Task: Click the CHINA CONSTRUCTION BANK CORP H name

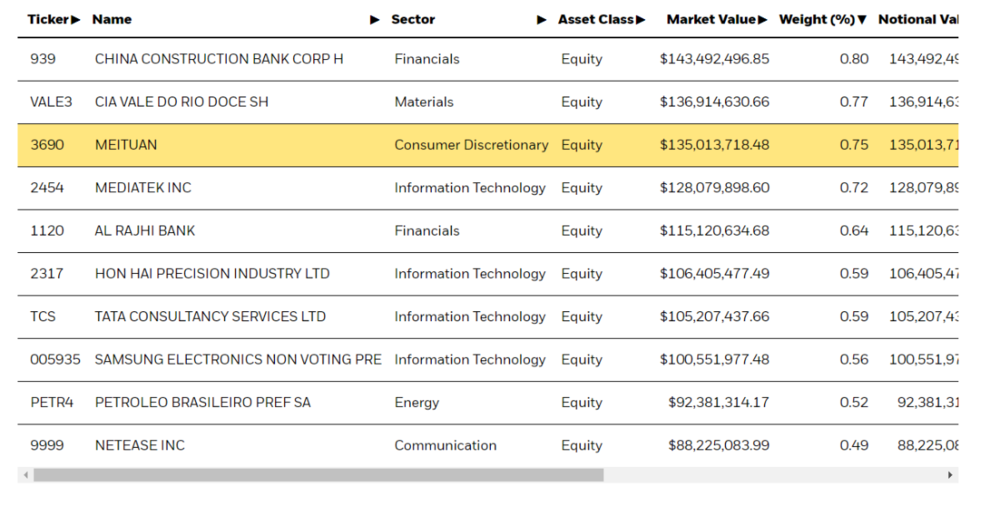Action: [x=219, y=59]
